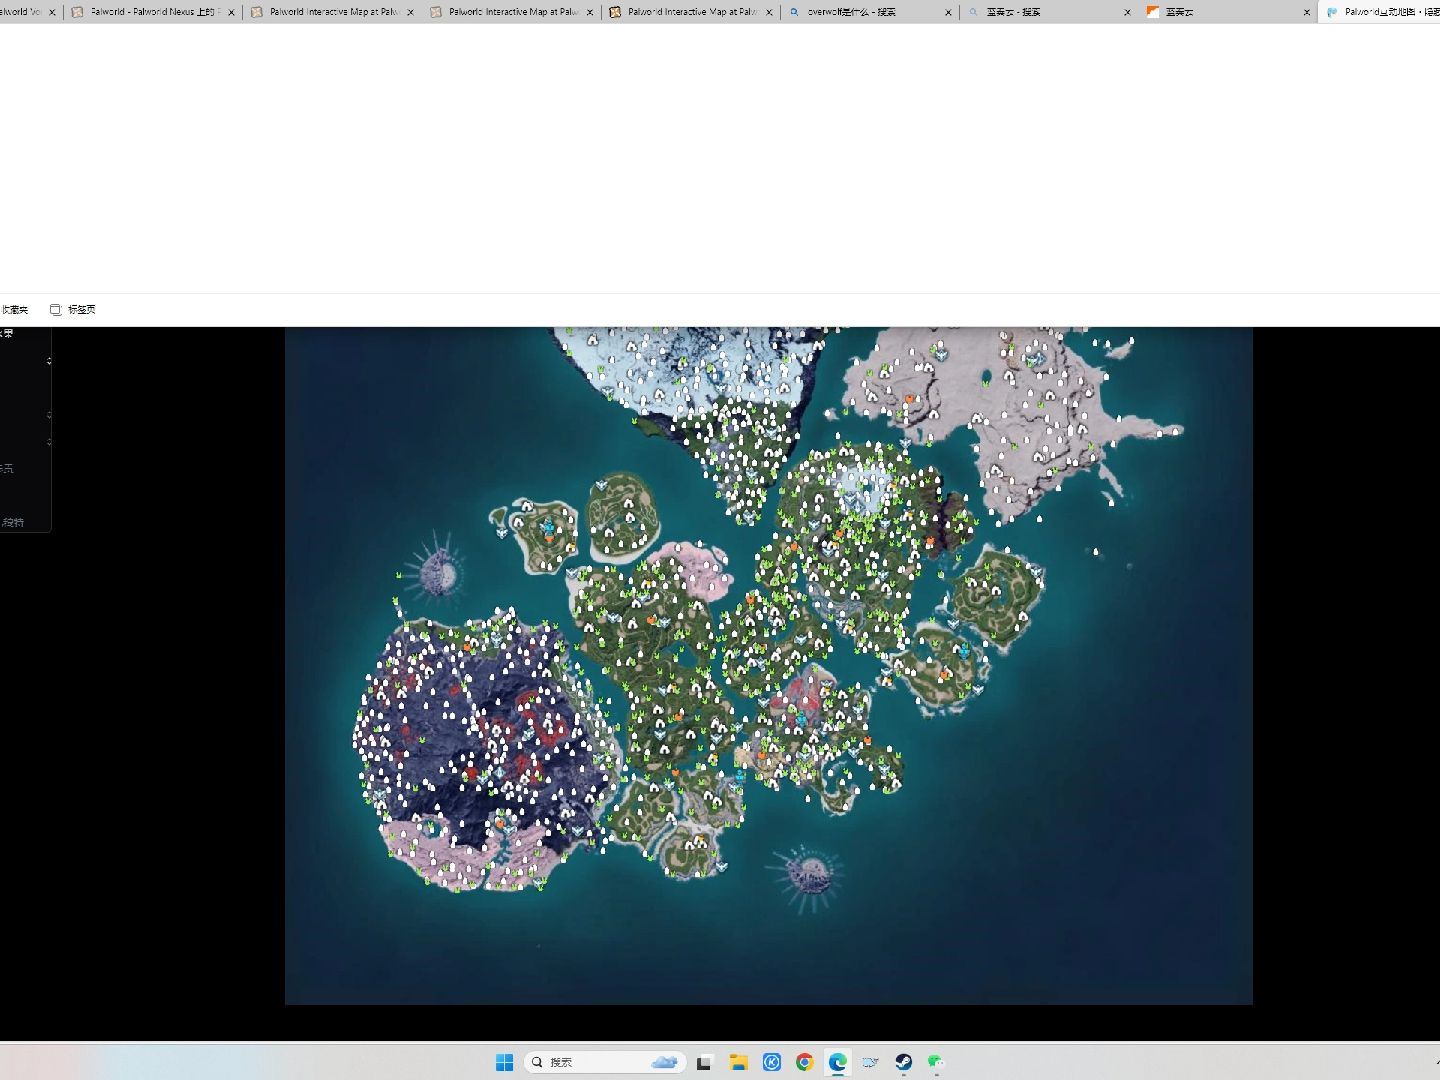This screenshot has height=1080, width=1440.
Task: Open the Interactive Map tab beside the overwolf tab
Action: tap(690, 12)
